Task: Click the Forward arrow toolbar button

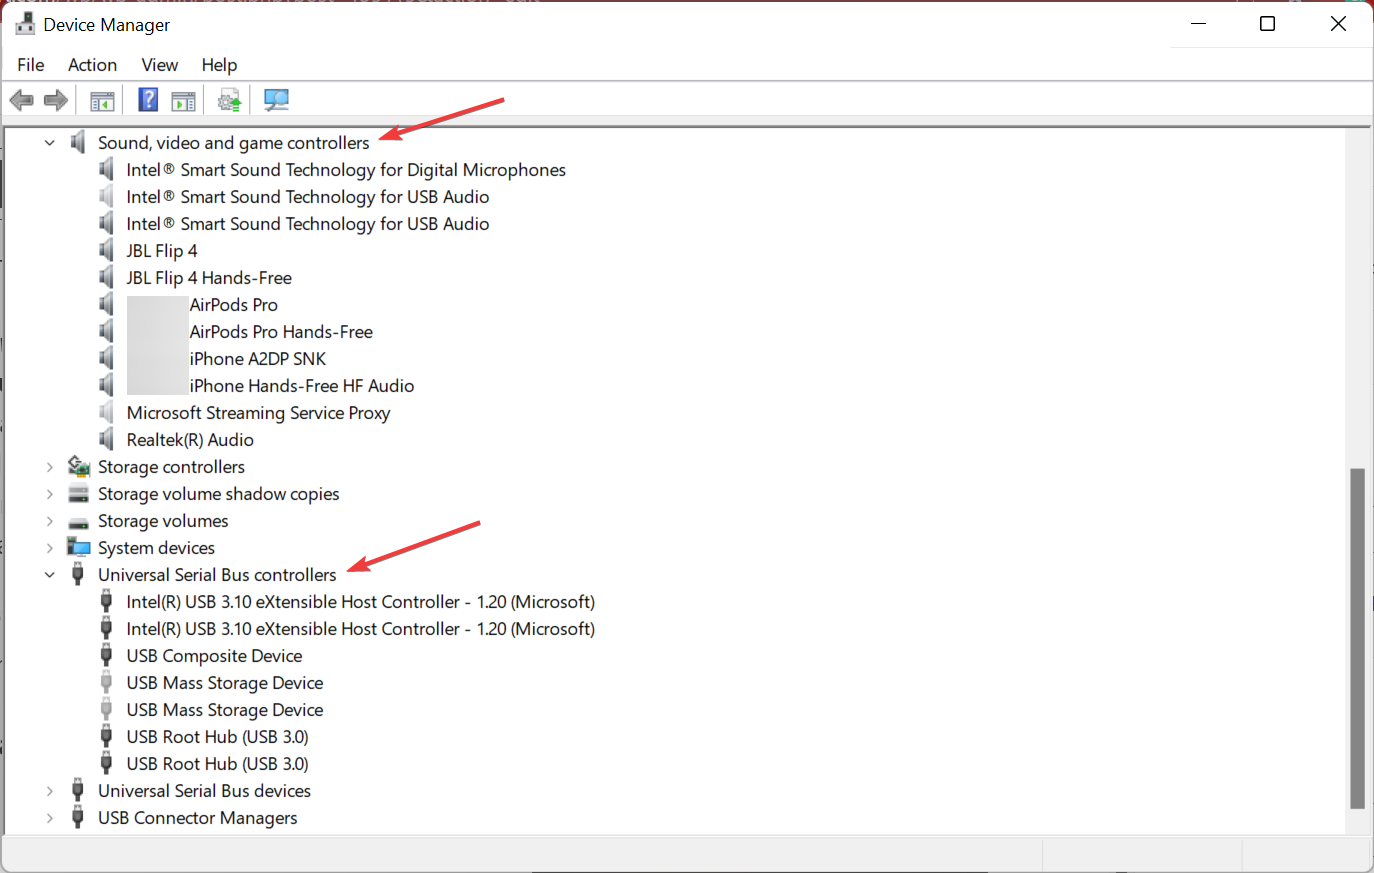Action: click(56, 100)
